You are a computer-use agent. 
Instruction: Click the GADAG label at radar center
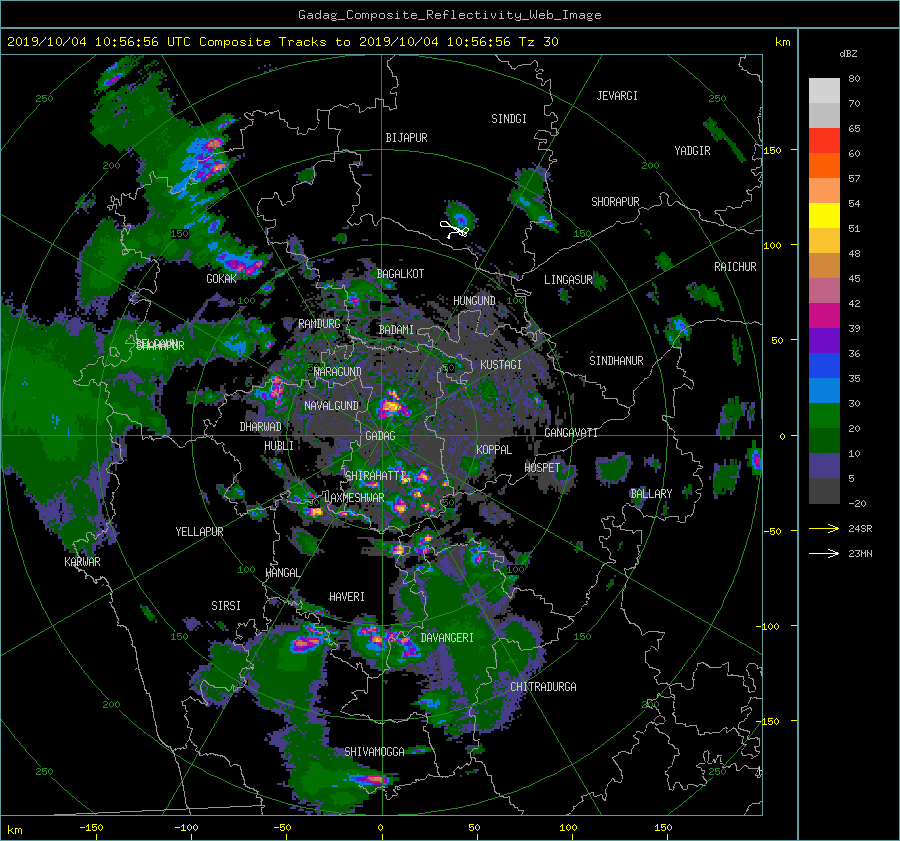pos(380,436)
